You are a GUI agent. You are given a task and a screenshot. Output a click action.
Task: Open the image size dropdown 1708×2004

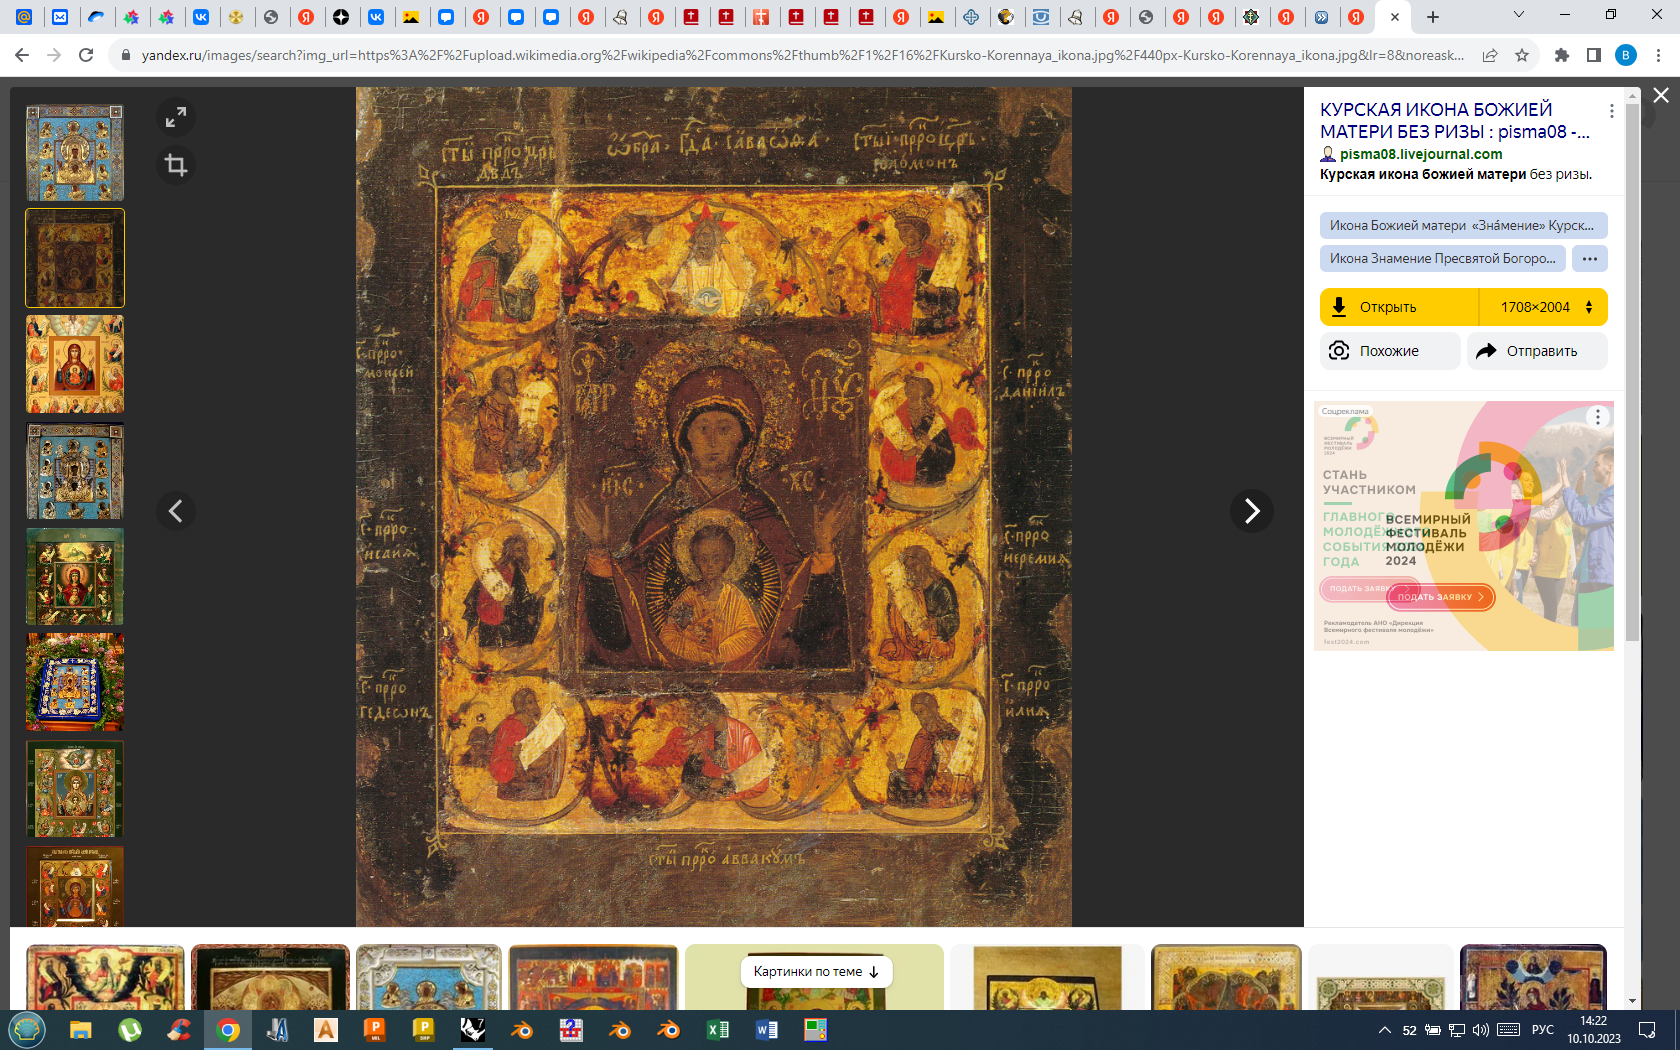click(1543, 307)
